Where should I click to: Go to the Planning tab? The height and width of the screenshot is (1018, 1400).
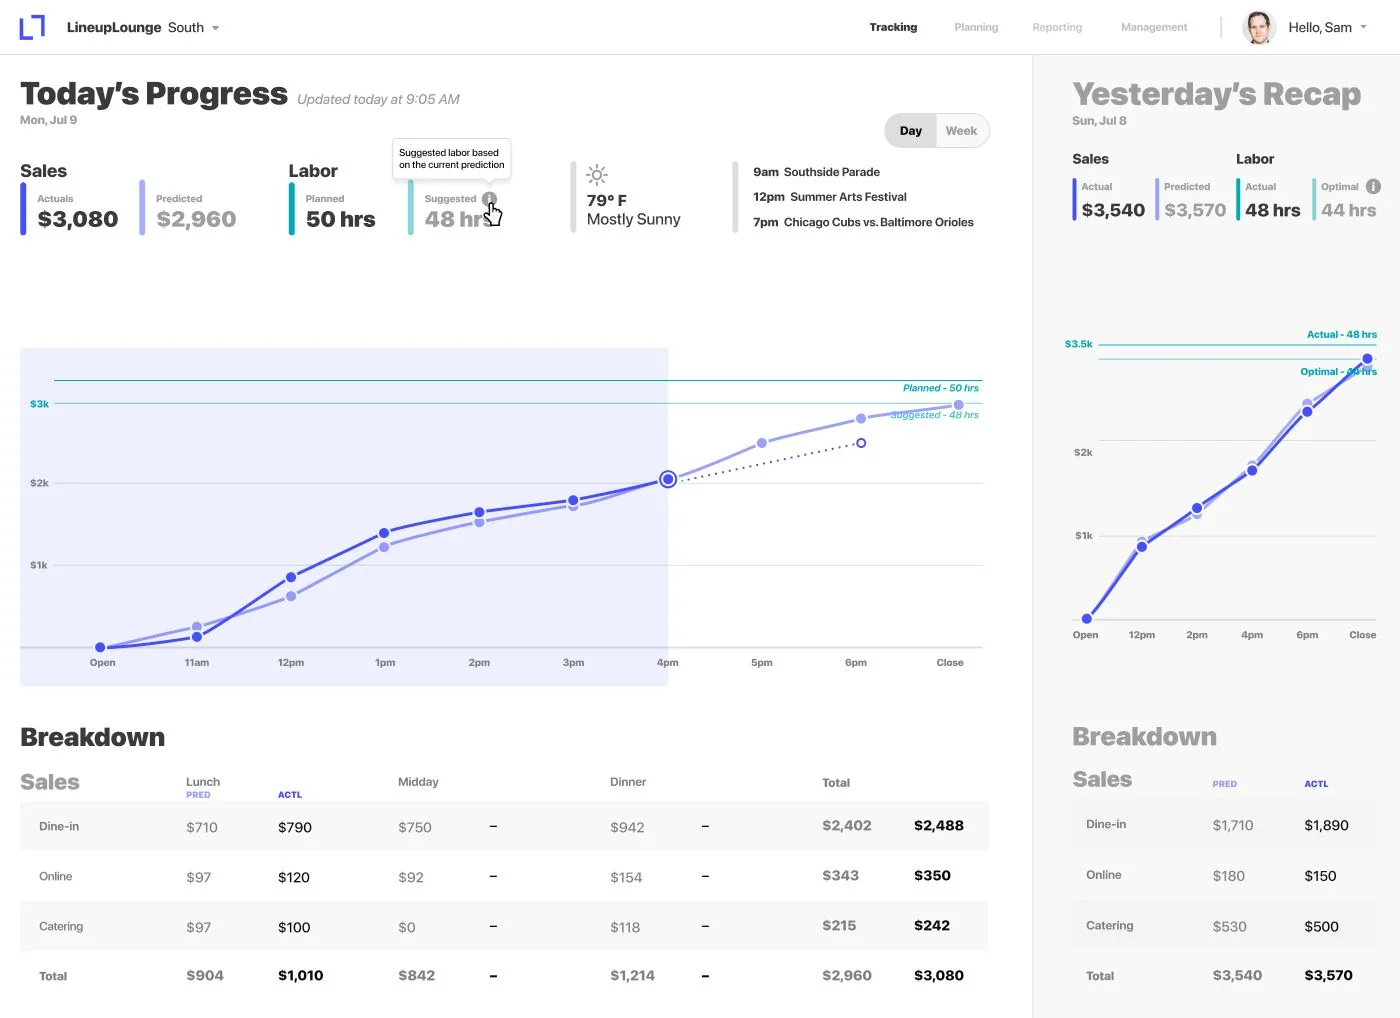(x=976, y=27)
